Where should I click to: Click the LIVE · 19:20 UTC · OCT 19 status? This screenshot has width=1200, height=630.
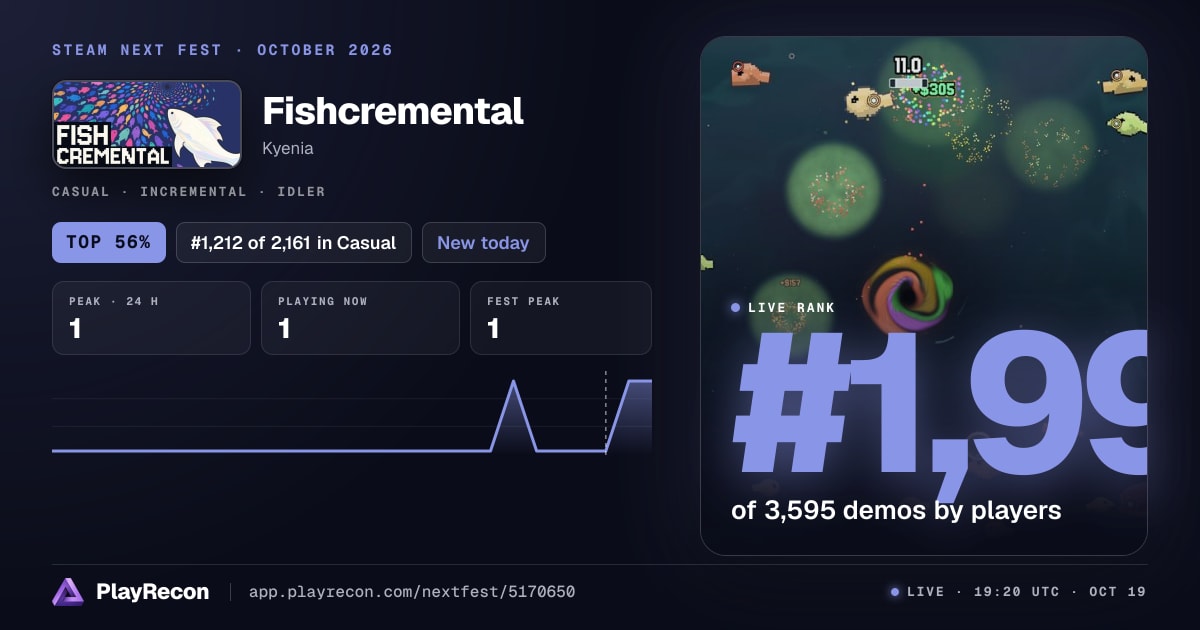[1019, 592]
